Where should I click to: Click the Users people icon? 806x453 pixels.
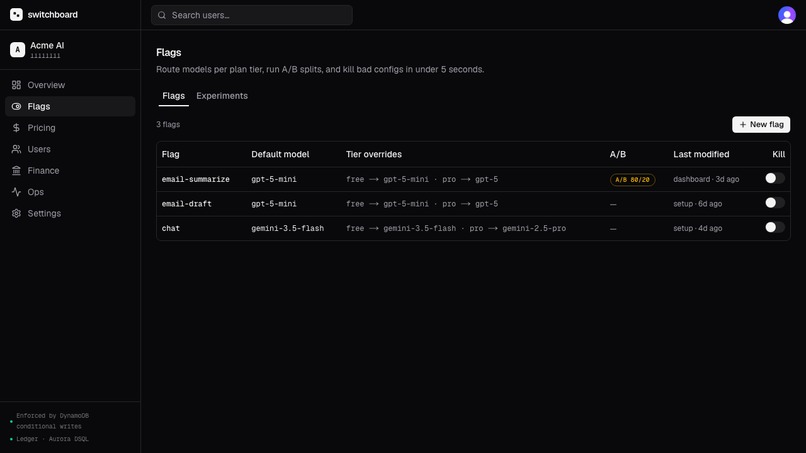pyautogui.click(x=16, y=149)
